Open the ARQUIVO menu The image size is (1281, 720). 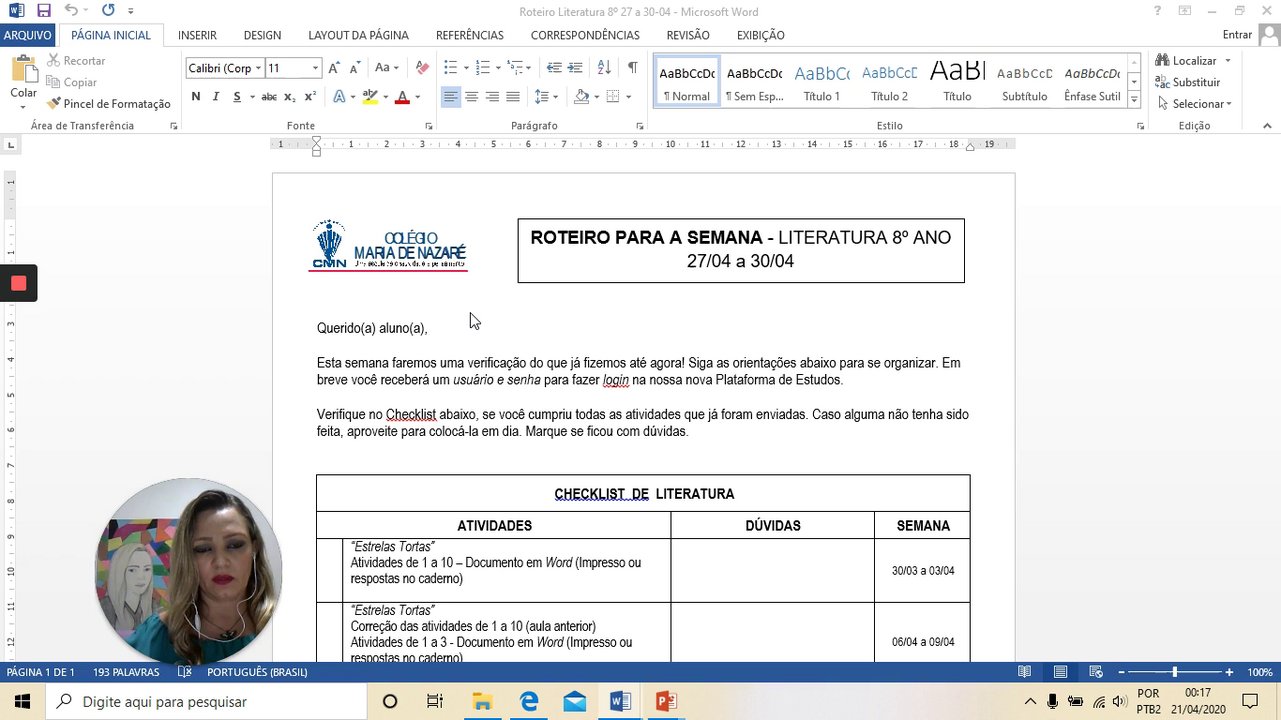click(28, 35)
